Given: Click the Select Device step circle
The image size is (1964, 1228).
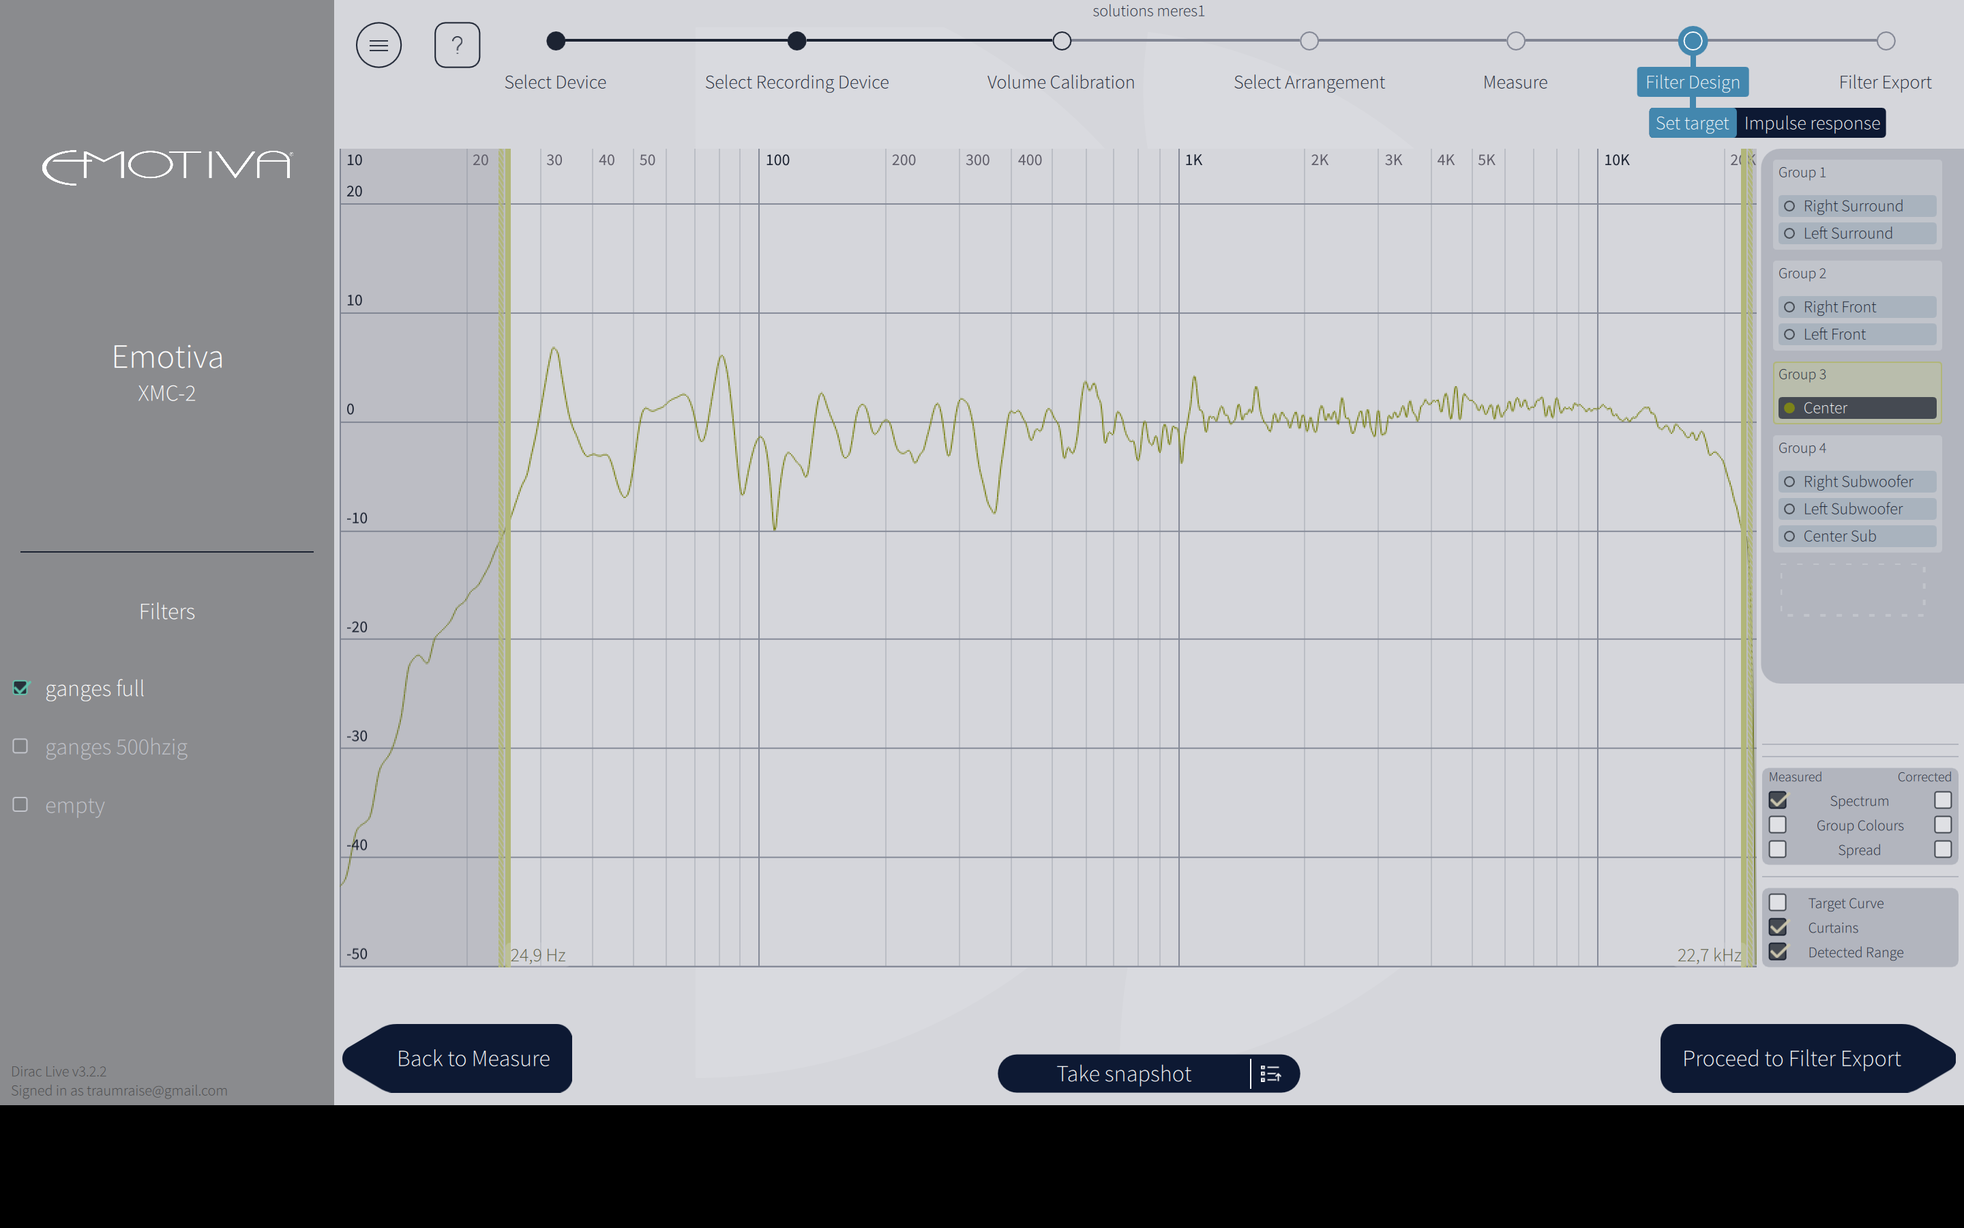Looking at the screenshot, I should 556,41.
